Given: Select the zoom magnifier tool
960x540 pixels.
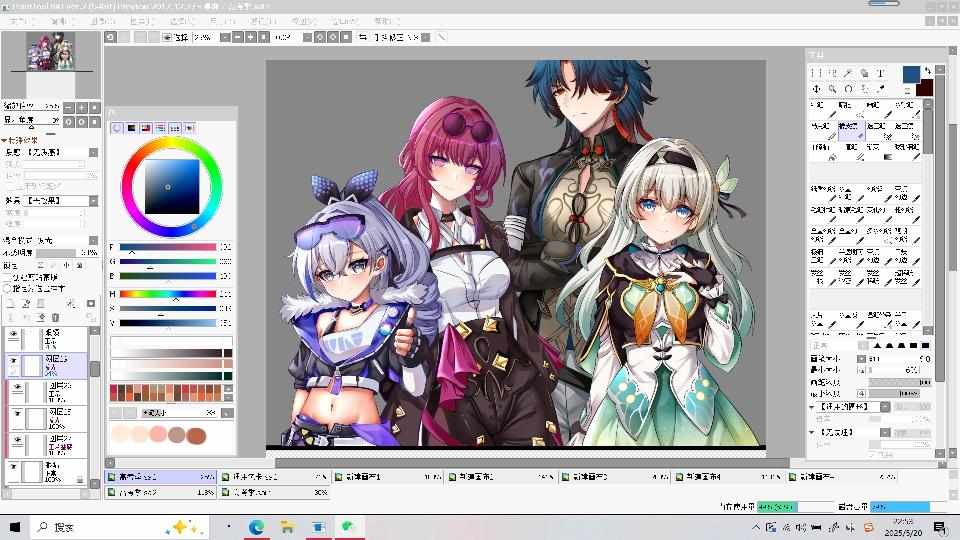Looking at the screenshot, I should click(832, 89).
